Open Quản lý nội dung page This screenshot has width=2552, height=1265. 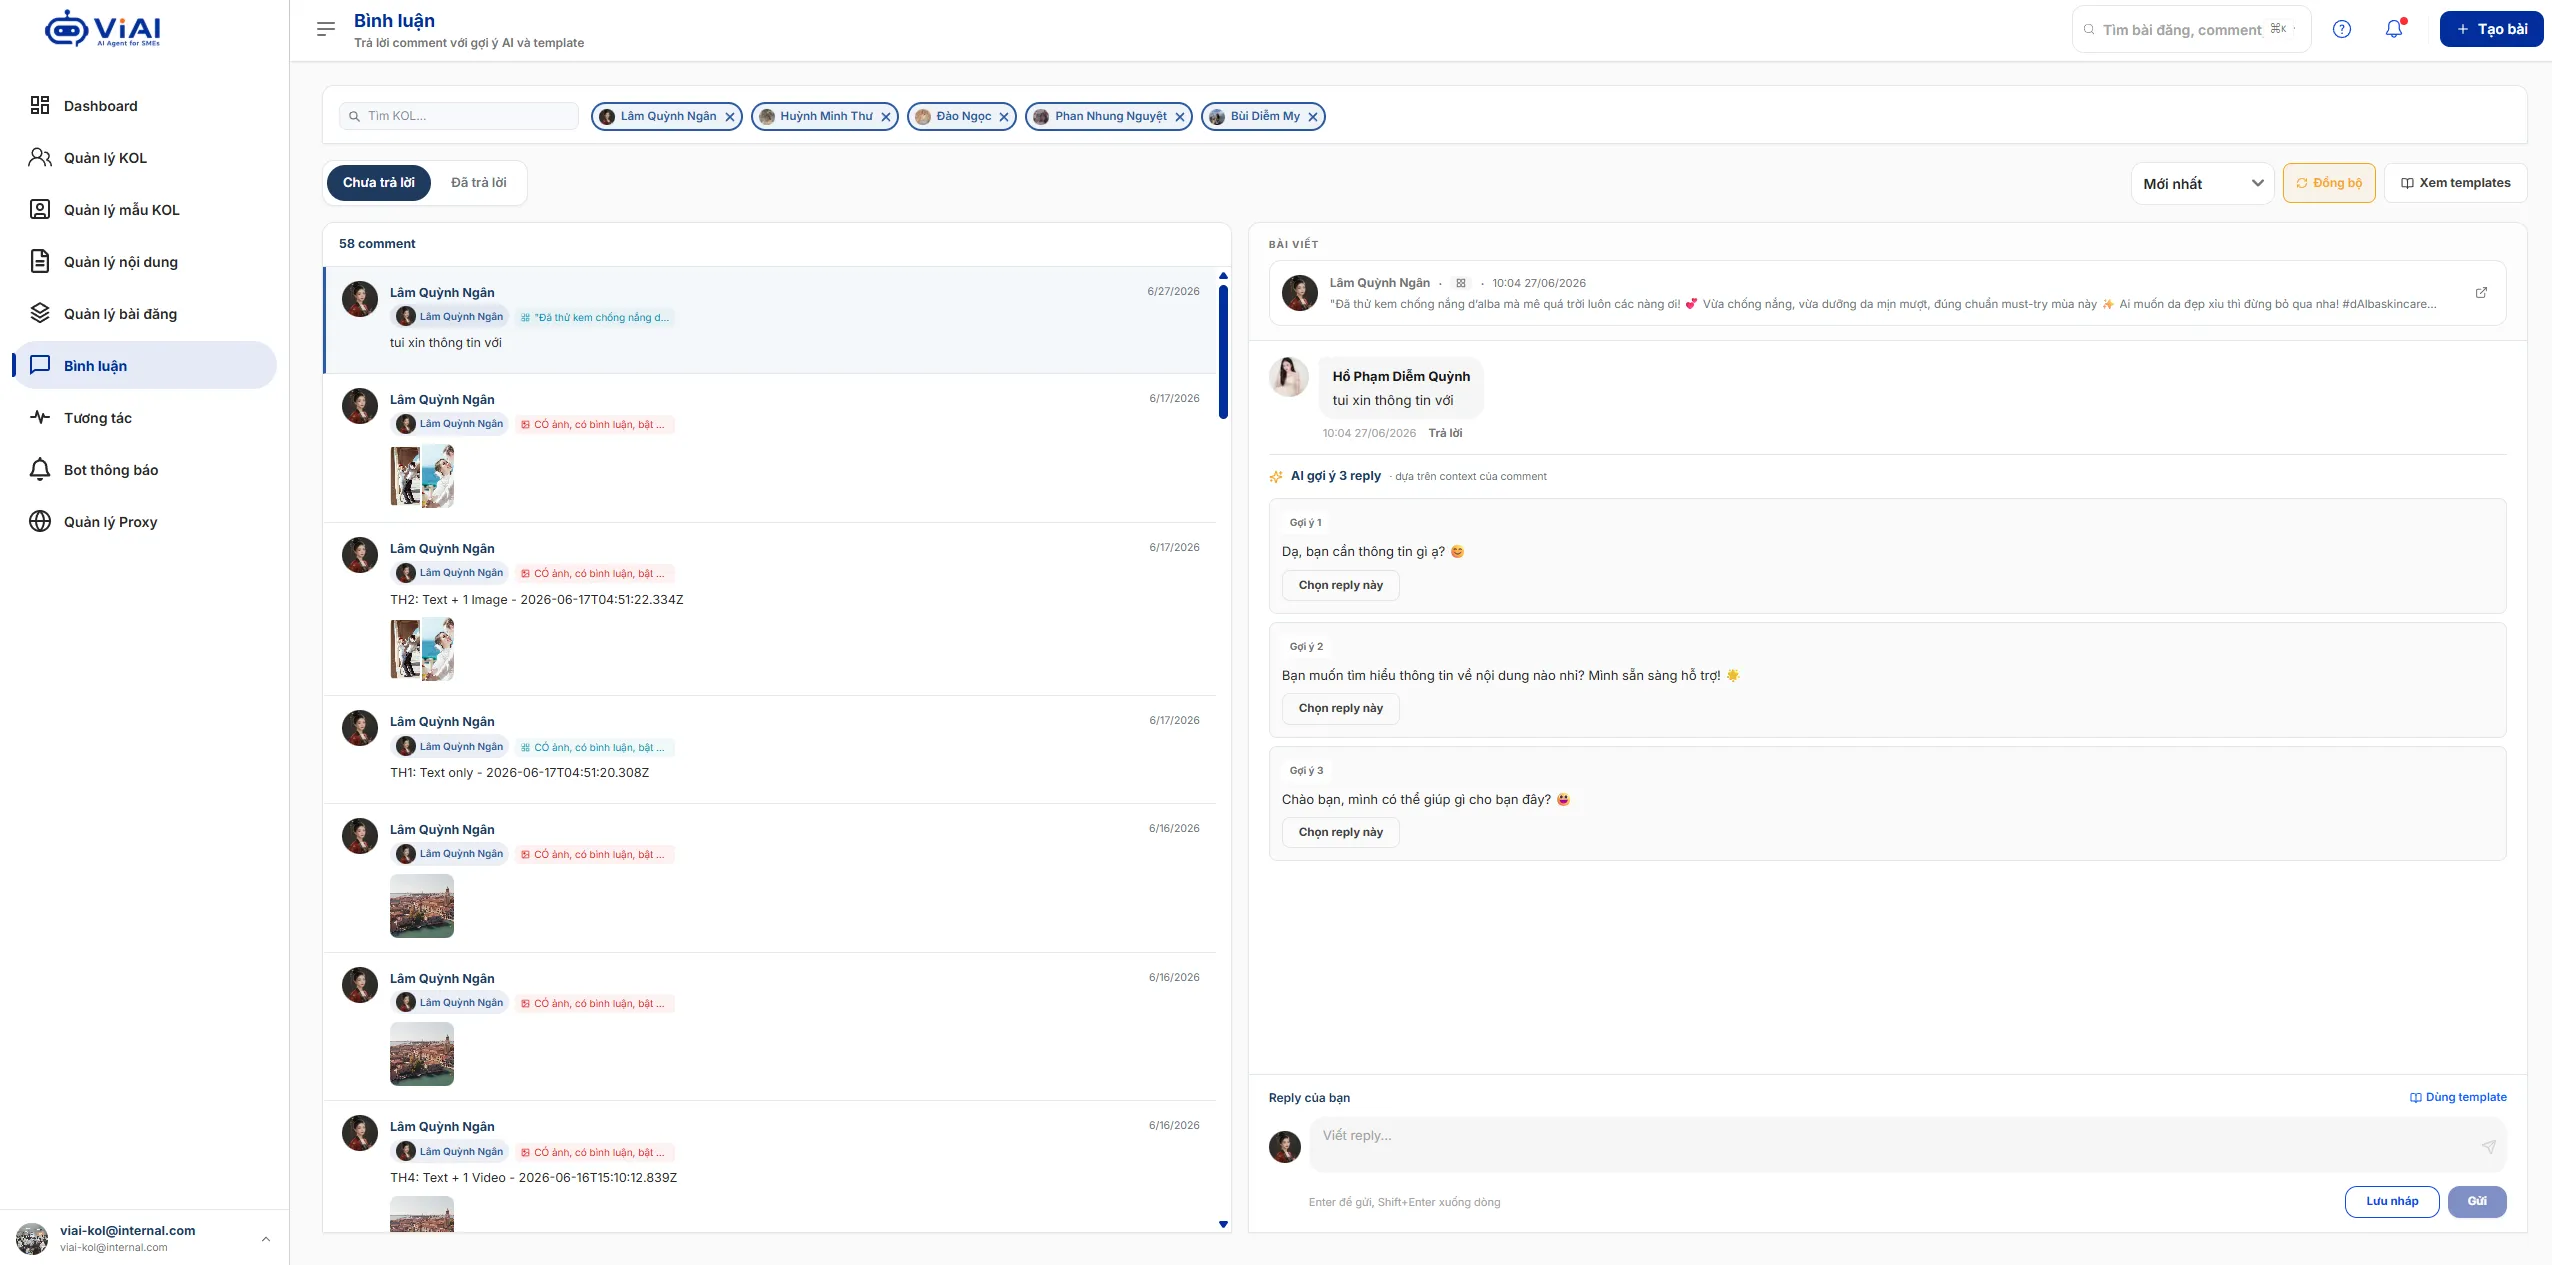pyautogui.click(x=144, y=262)
